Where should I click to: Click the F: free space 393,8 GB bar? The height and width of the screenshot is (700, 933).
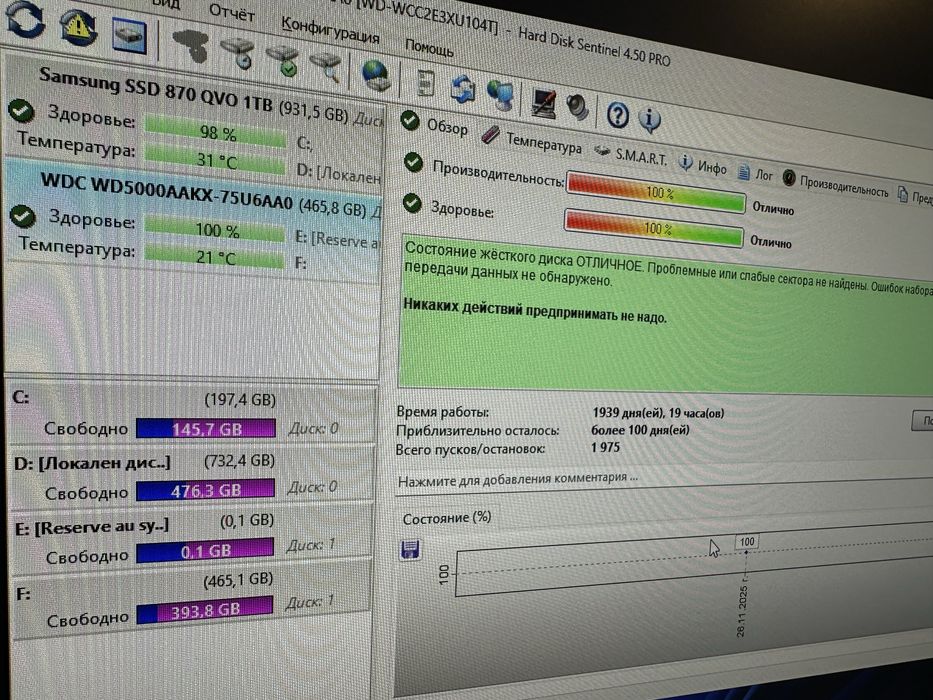point(204,610)
